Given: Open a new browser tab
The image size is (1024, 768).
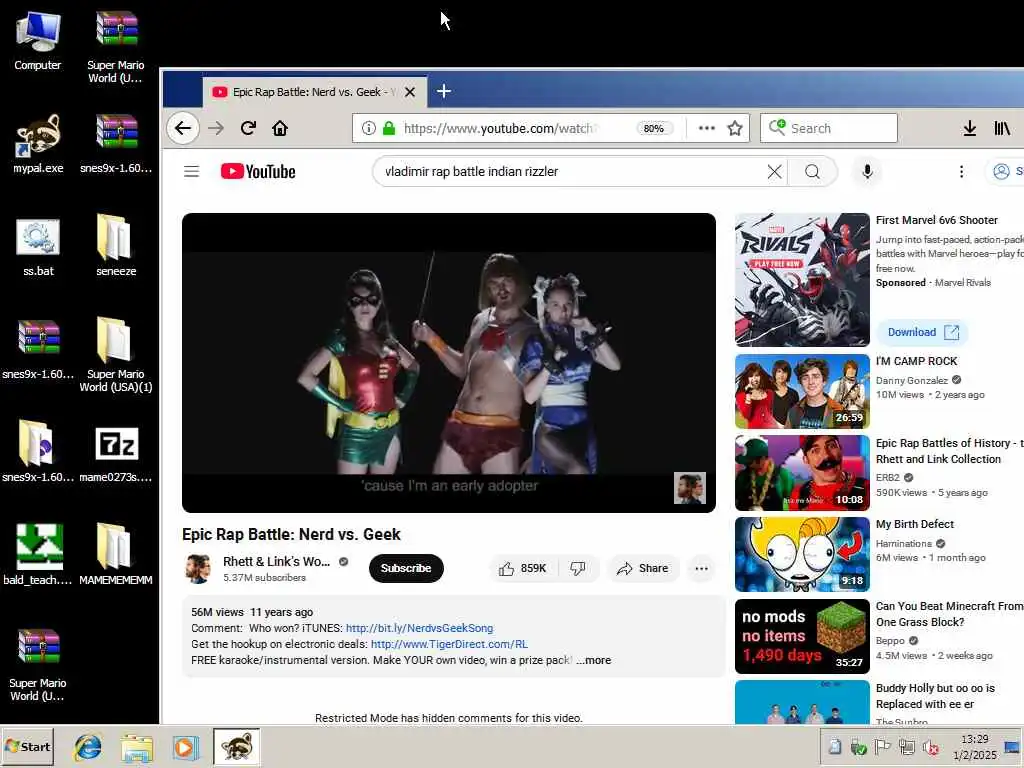Looking at the screenshot, I should (x=444, y=91).
